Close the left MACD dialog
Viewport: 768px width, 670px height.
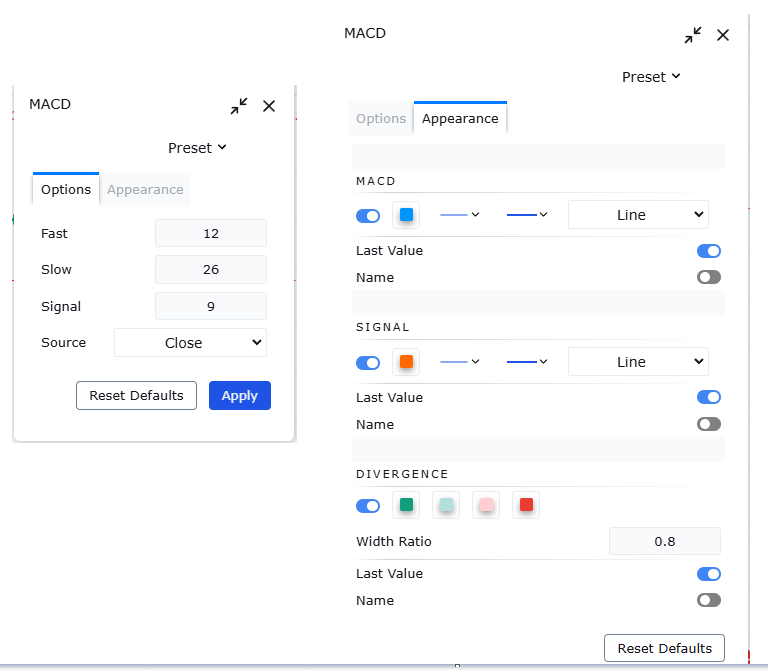[x=269, y=106]
